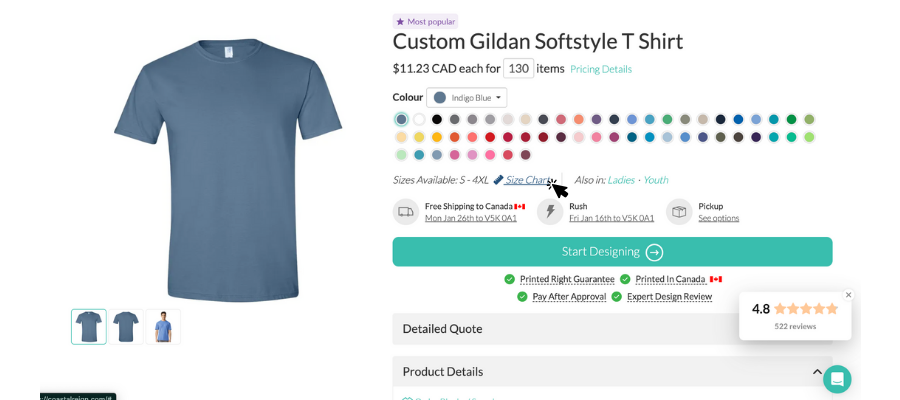Show the model wearing shirt thumbnail
This screenshot has height=400, width=900.
tap(164, 327)
